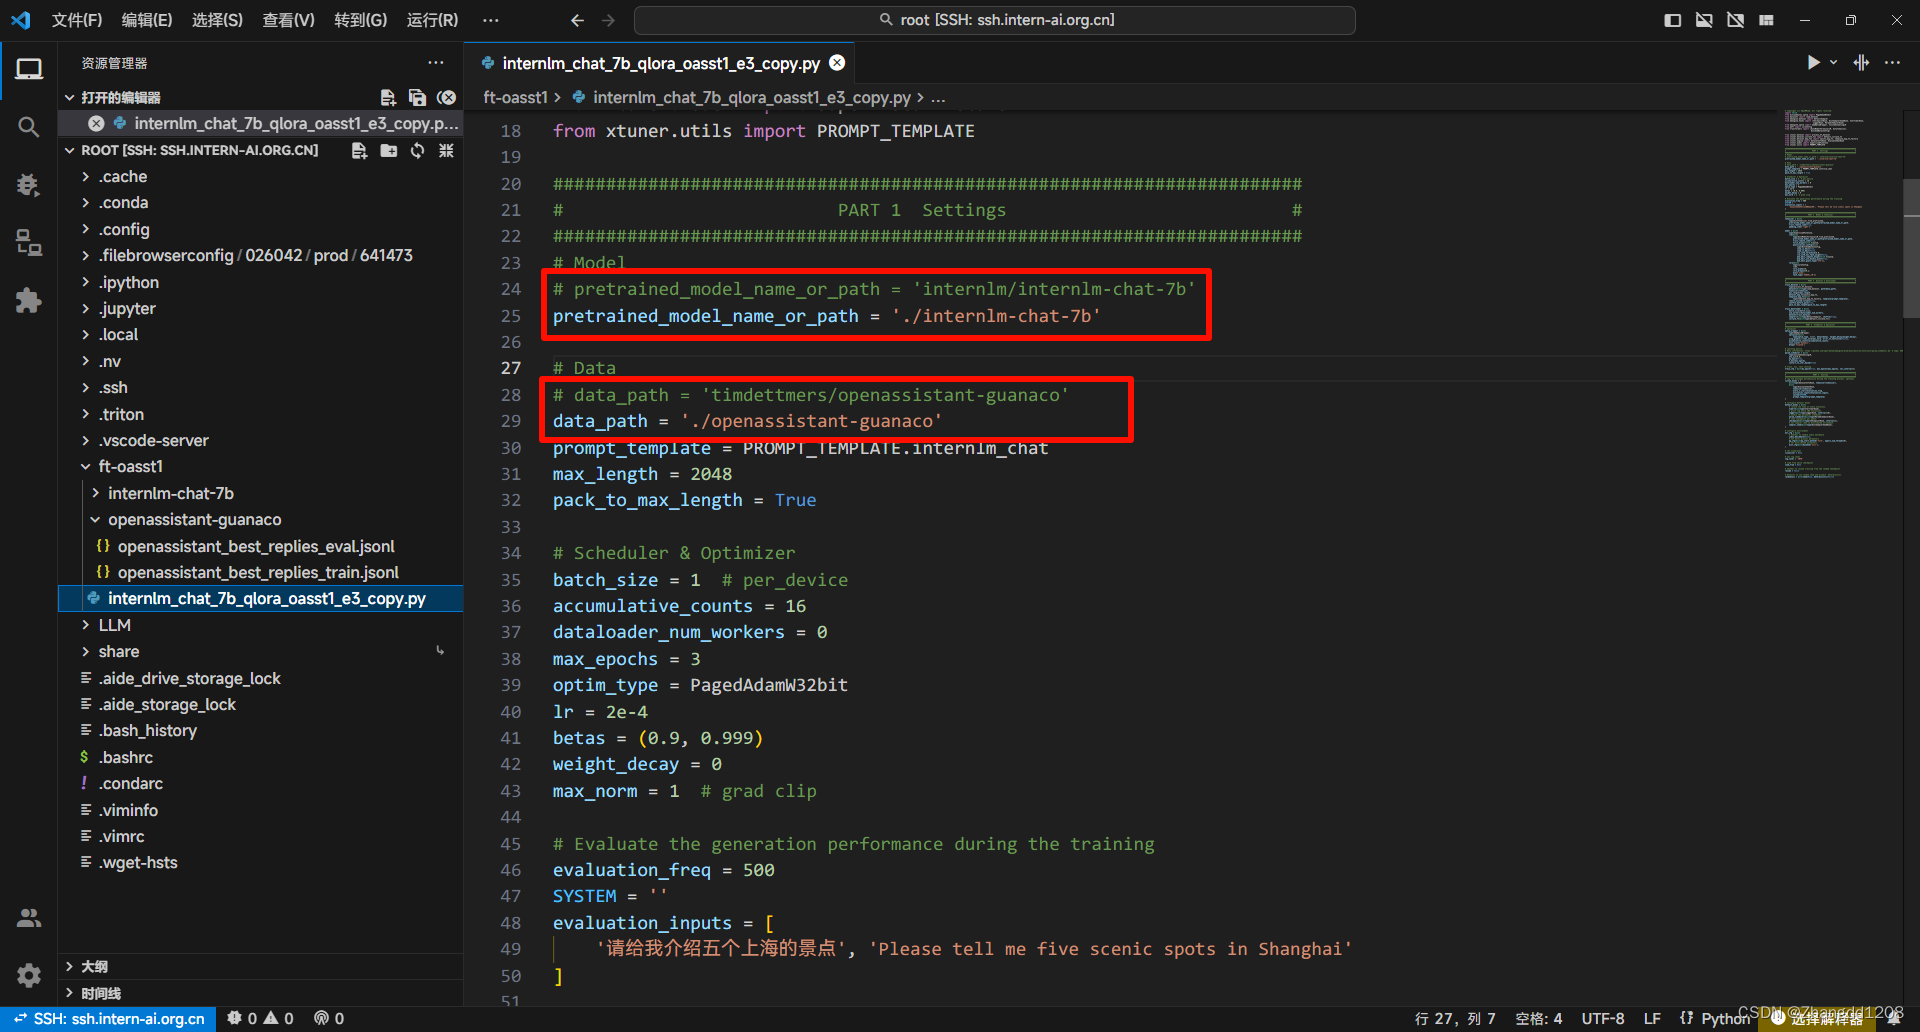Open Manage gear settings menu
The width and height of the screenshot is (1920, 1032).
pos(29,975)
